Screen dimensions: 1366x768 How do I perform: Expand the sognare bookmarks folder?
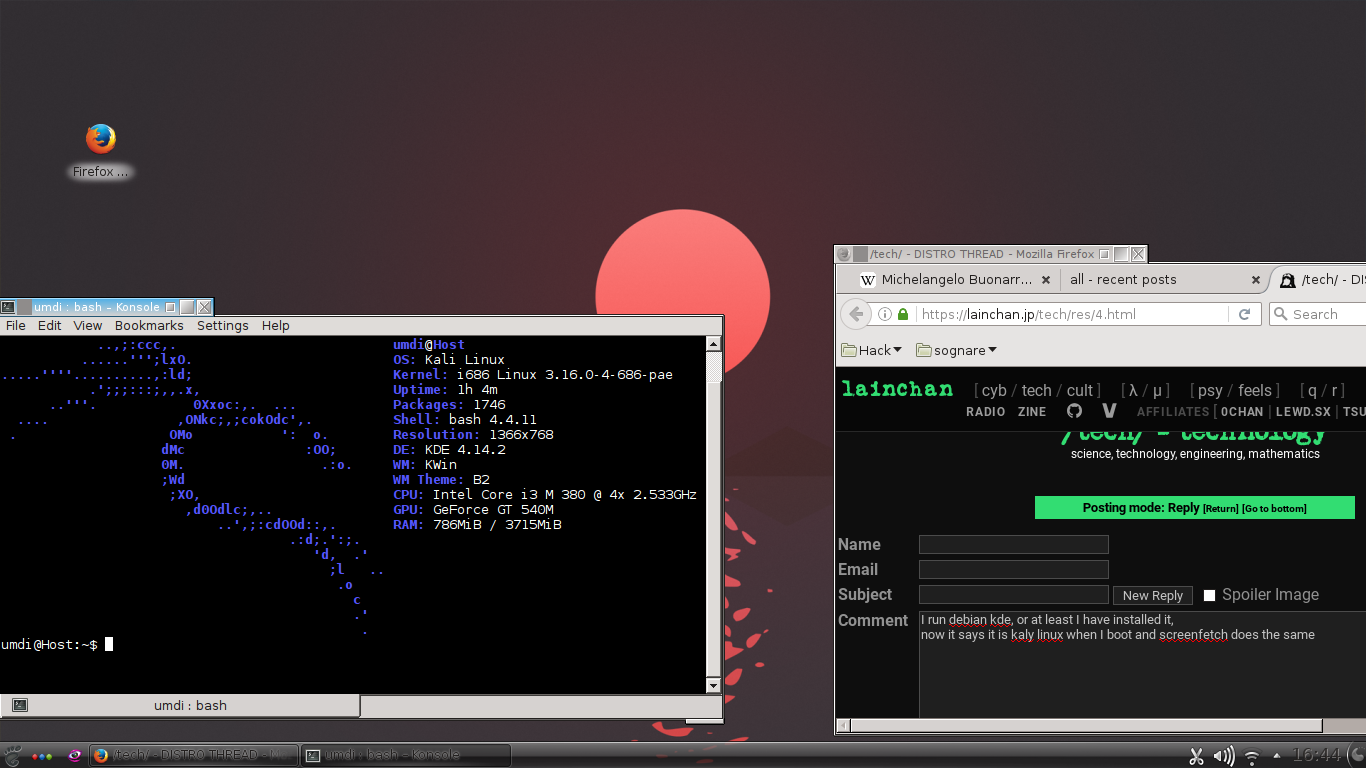pos(957,350)
